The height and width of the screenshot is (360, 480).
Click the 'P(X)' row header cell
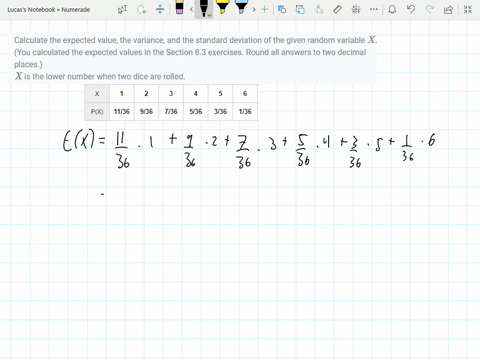coord(97,112)
